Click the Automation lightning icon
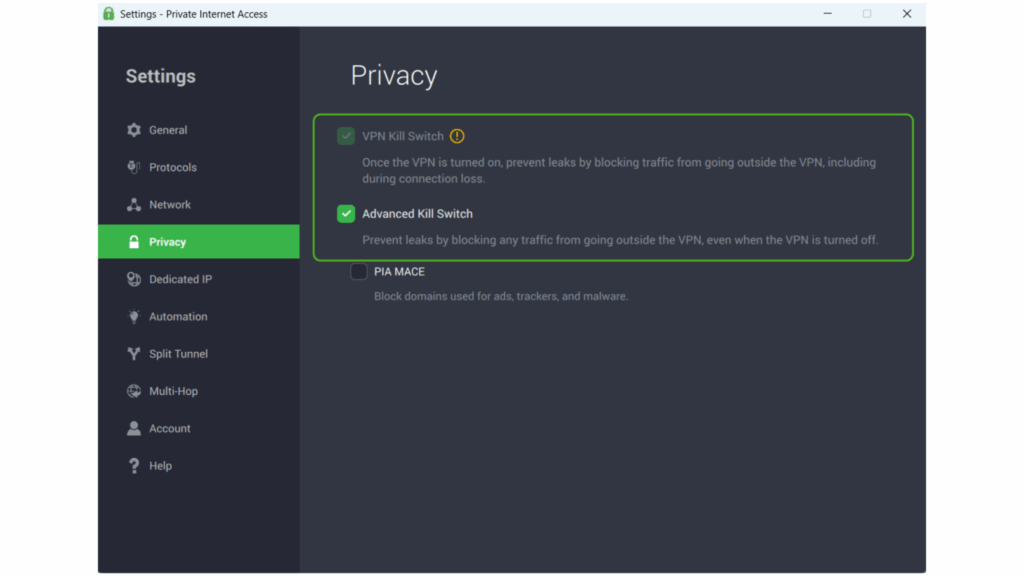This screenshot has width=1024, height=576. click(x=134, y=316)
